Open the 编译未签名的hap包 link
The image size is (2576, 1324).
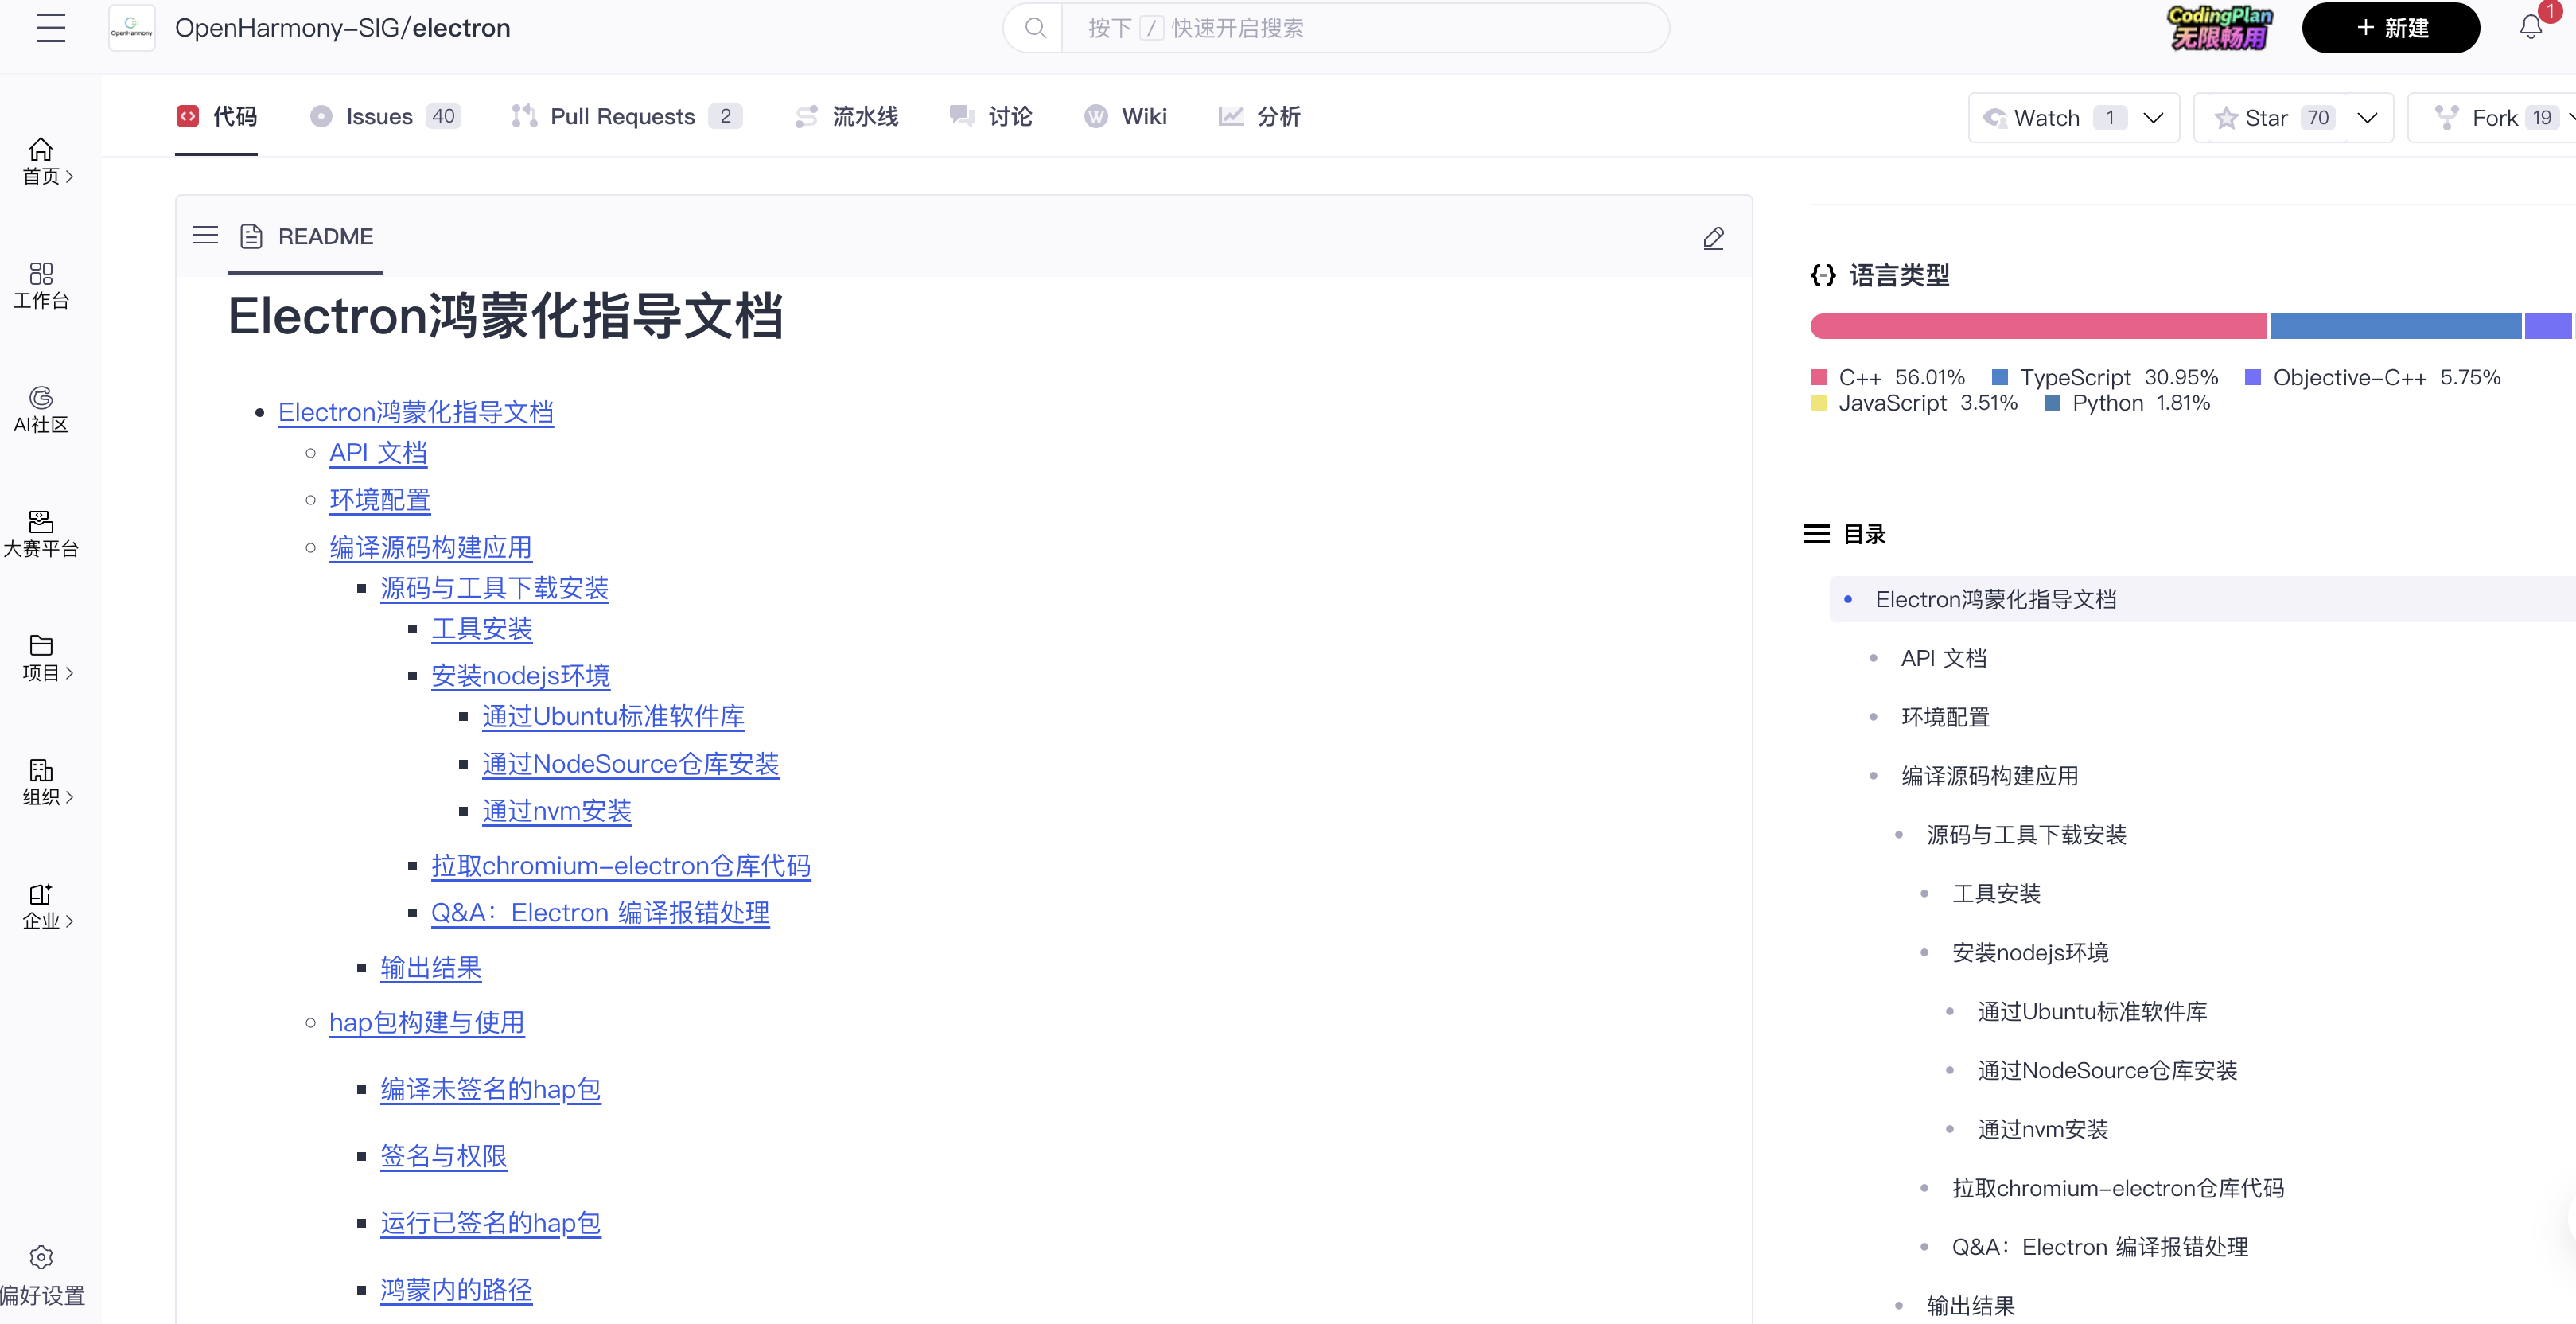click(x=490, y=1089)
